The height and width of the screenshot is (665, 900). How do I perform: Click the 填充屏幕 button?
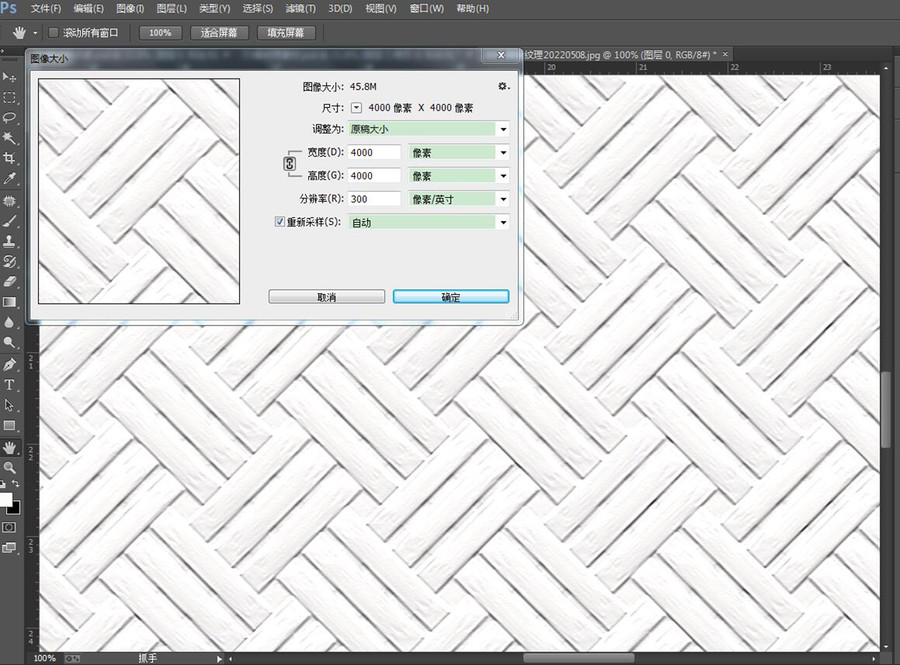tap(285, 33)
